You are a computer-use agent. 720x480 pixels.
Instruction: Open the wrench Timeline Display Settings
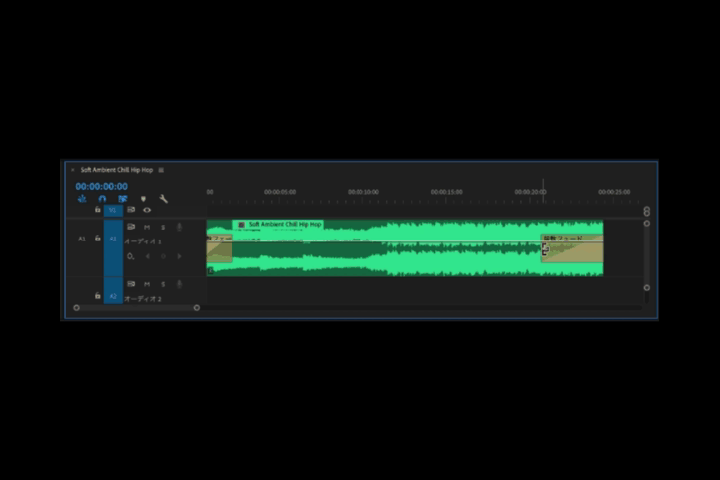163,199
